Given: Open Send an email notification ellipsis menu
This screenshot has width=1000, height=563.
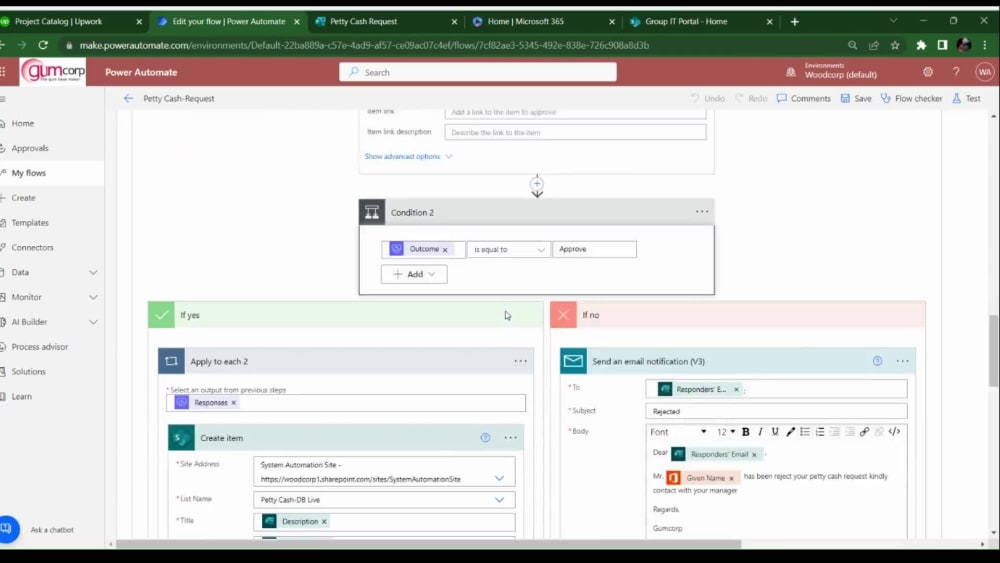Looking at the screenshot, I should [902, 361].
